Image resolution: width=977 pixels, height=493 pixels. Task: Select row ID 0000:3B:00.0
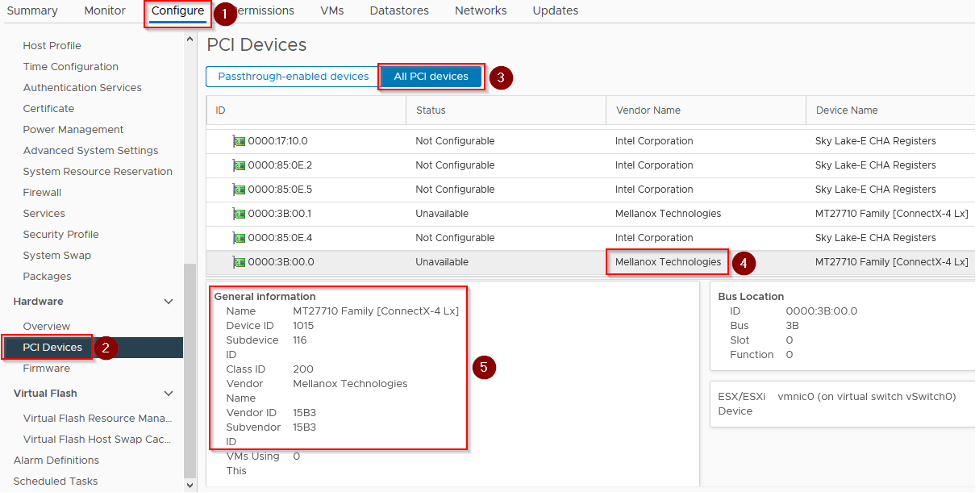pos(280,263)
